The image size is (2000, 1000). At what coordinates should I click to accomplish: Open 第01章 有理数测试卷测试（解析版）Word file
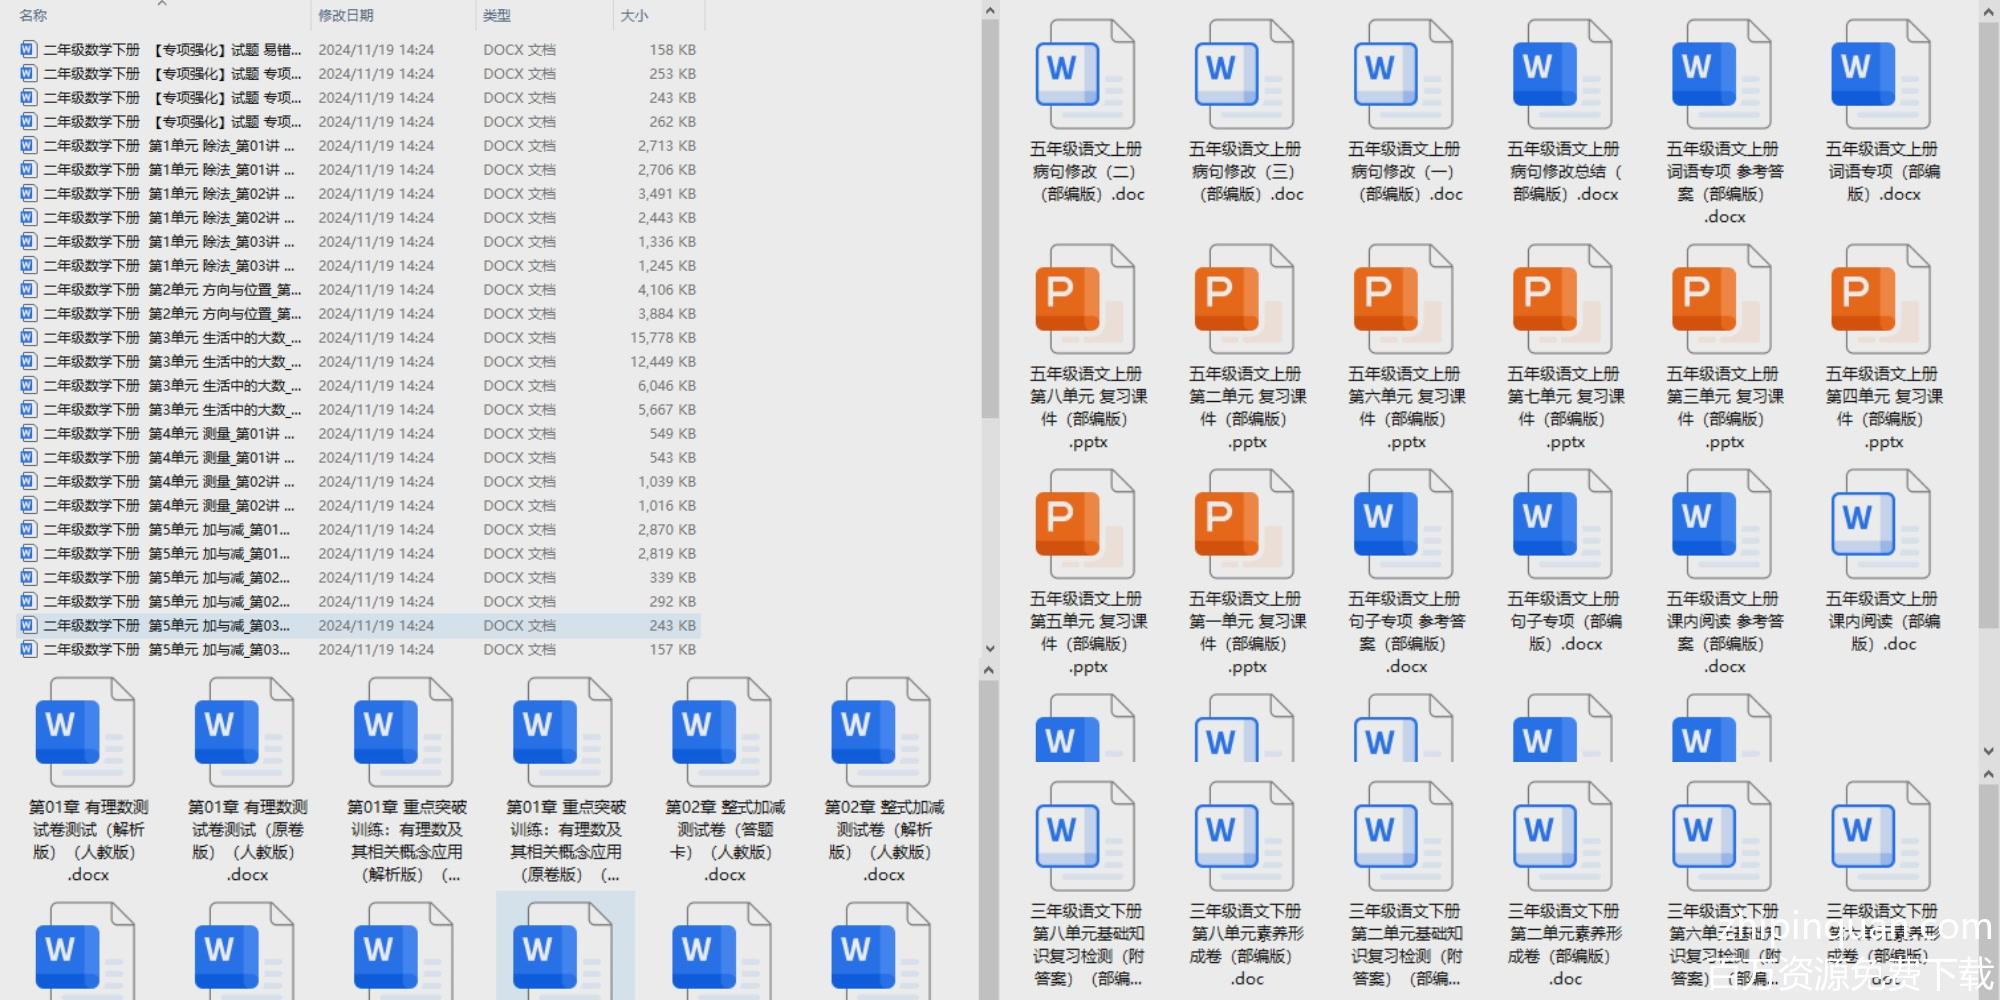86,733
